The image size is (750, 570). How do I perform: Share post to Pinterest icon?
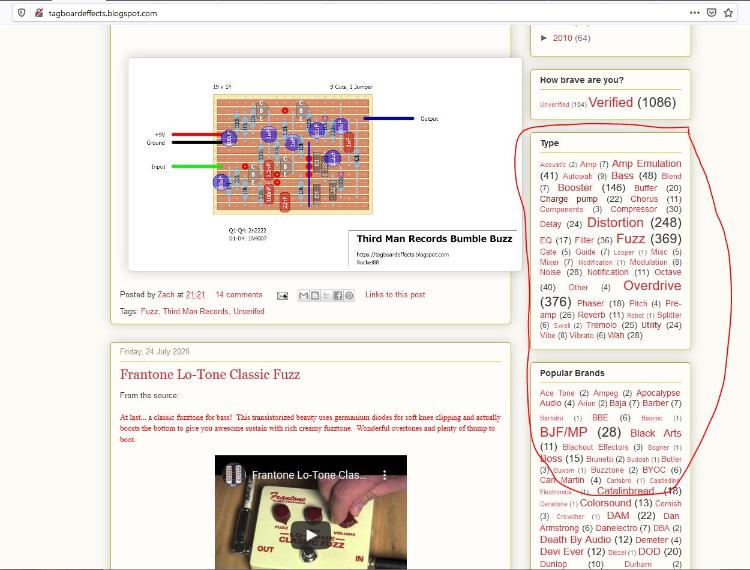pyautogui.click(x=349, y=295)
